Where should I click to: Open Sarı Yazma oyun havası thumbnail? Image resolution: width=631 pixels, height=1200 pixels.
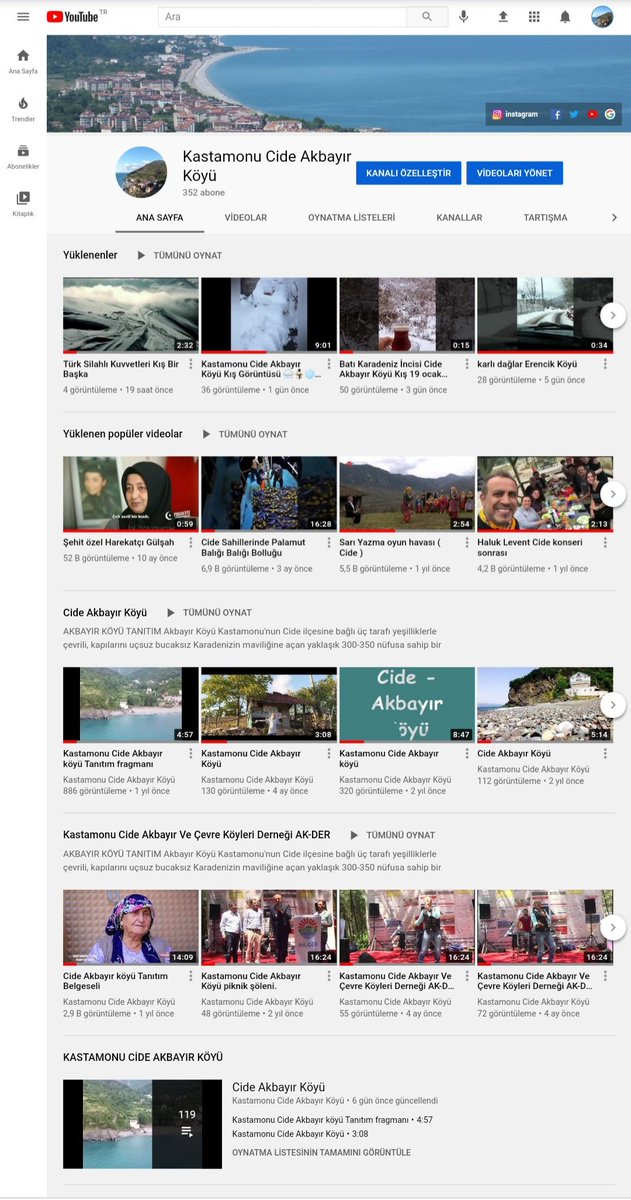coord(407,494)
